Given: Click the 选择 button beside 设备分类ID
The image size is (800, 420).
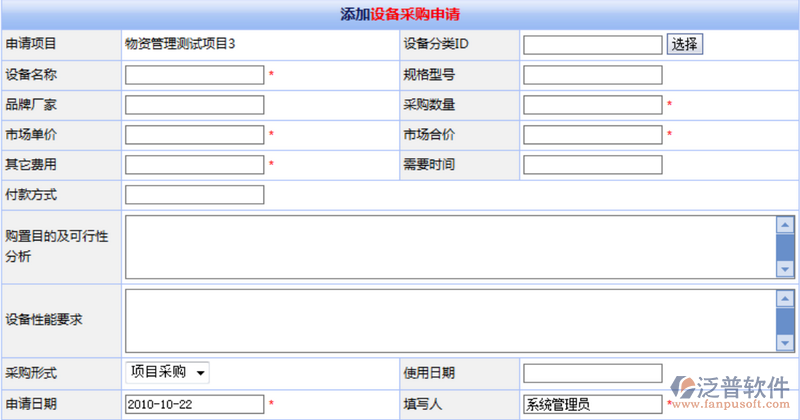Looking at the screenshot, I should (685, 44).
